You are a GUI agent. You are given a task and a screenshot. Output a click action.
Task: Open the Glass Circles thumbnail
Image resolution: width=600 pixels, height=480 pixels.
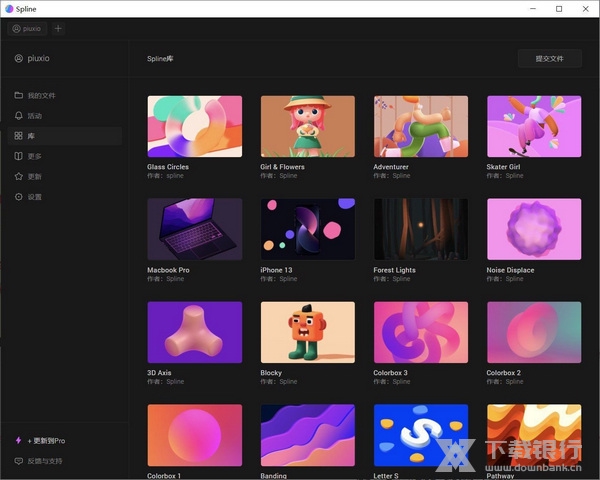coord(194,126)
